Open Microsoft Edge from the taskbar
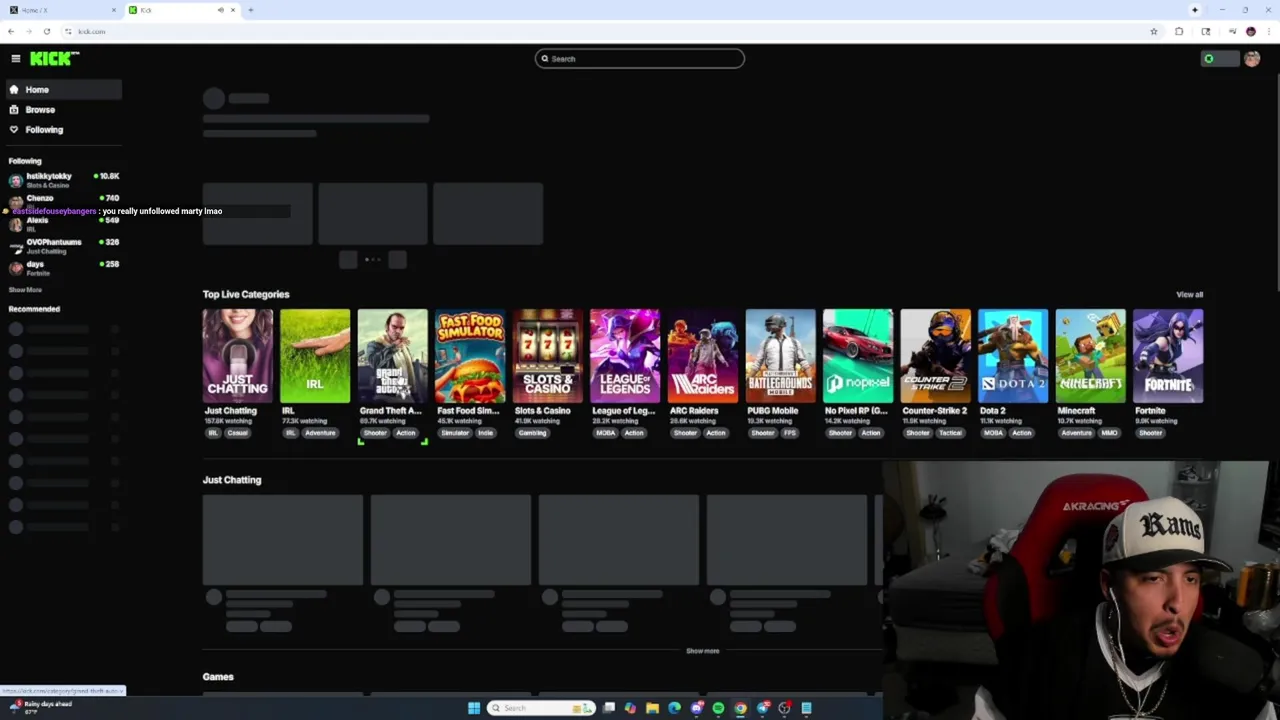Screen dimensions: 1280x720 coord(674,708)
